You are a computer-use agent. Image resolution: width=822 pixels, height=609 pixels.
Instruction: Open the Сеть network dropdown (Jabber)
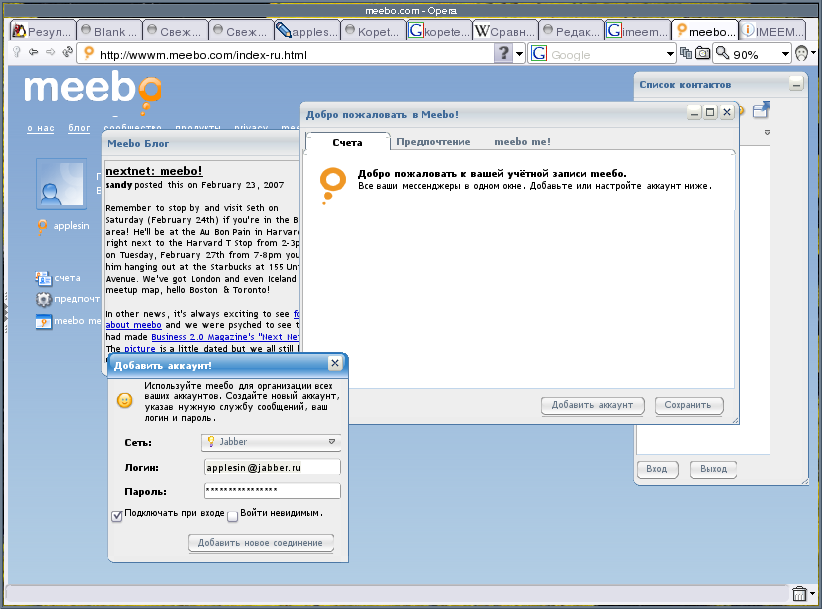pyautogui.click(x=271, y=441)
